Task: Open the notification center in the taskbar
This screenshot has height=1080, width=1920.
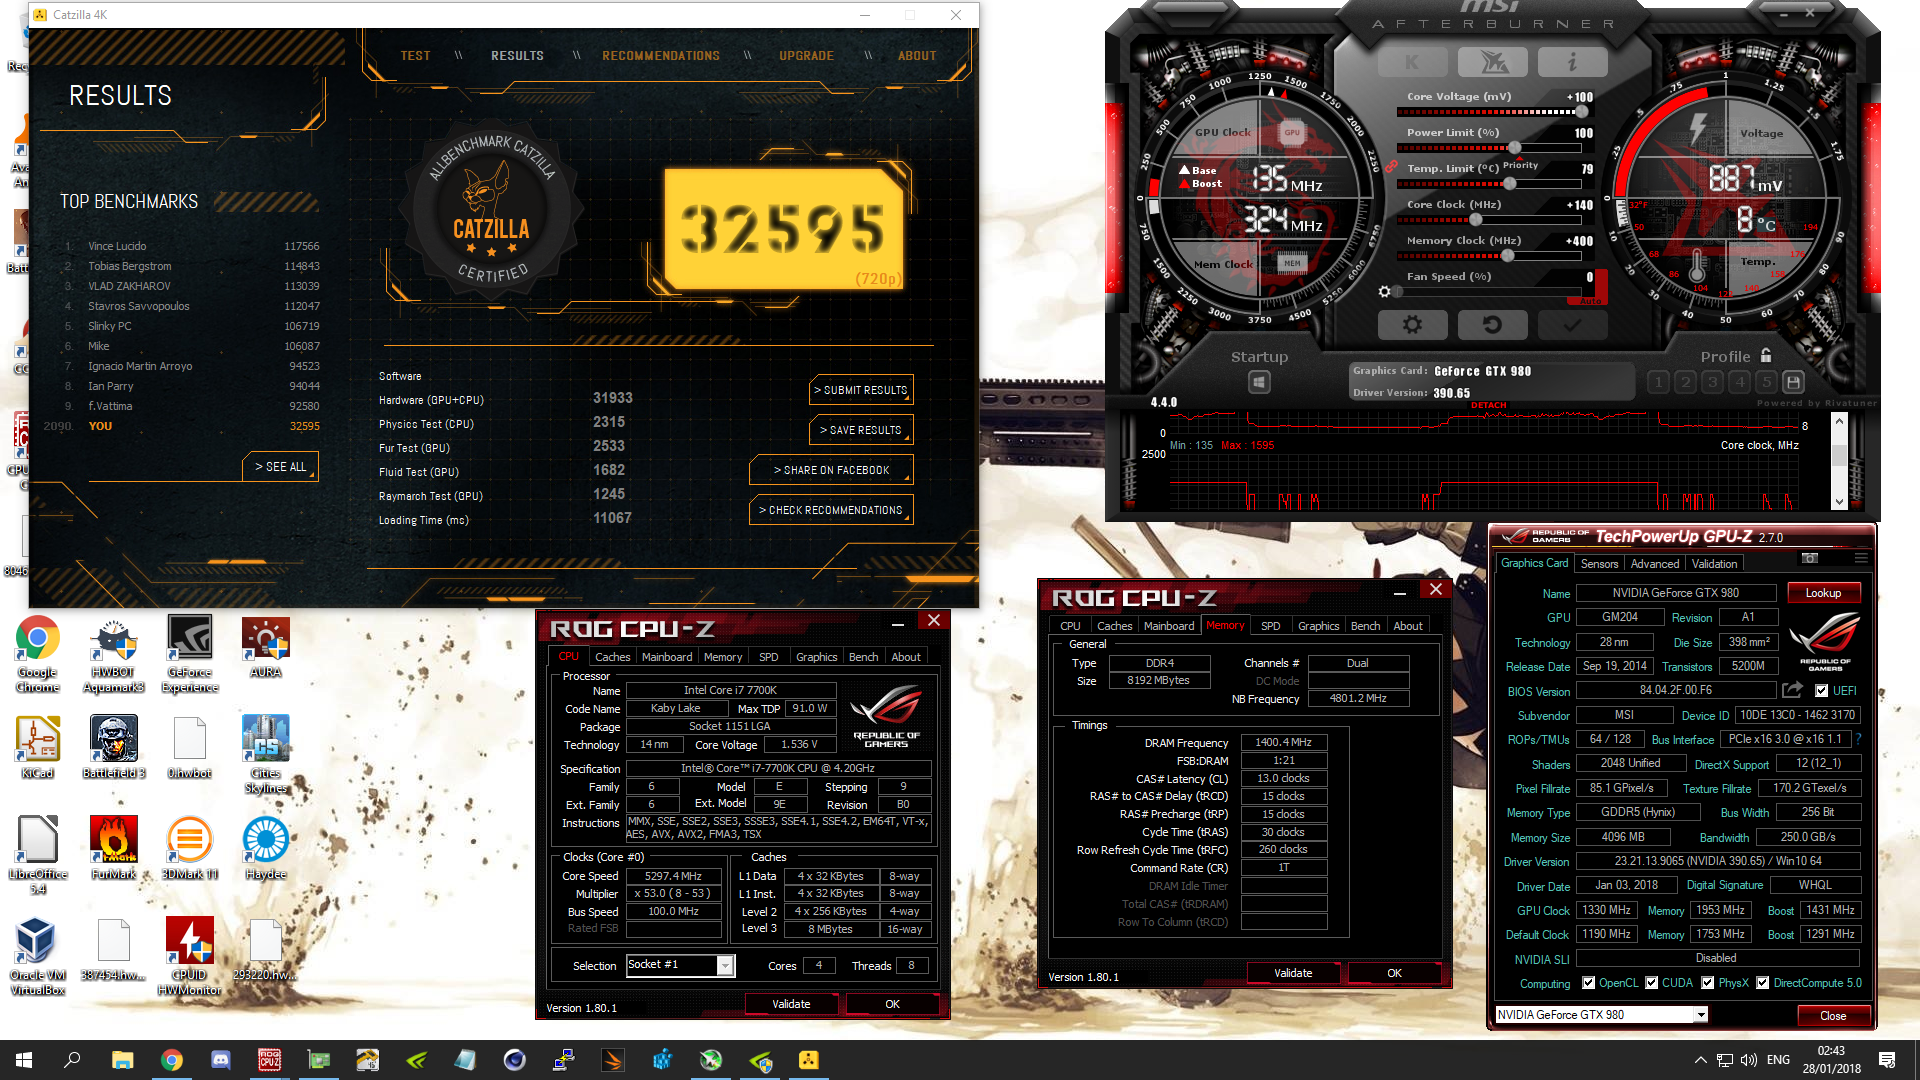Action: pos(1887,1060)
